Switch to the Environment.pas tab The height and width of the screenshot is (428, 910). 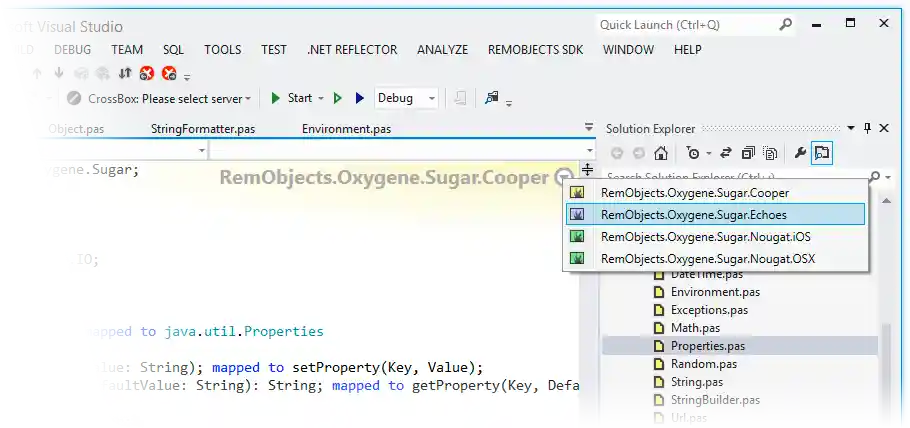point(346,128)
